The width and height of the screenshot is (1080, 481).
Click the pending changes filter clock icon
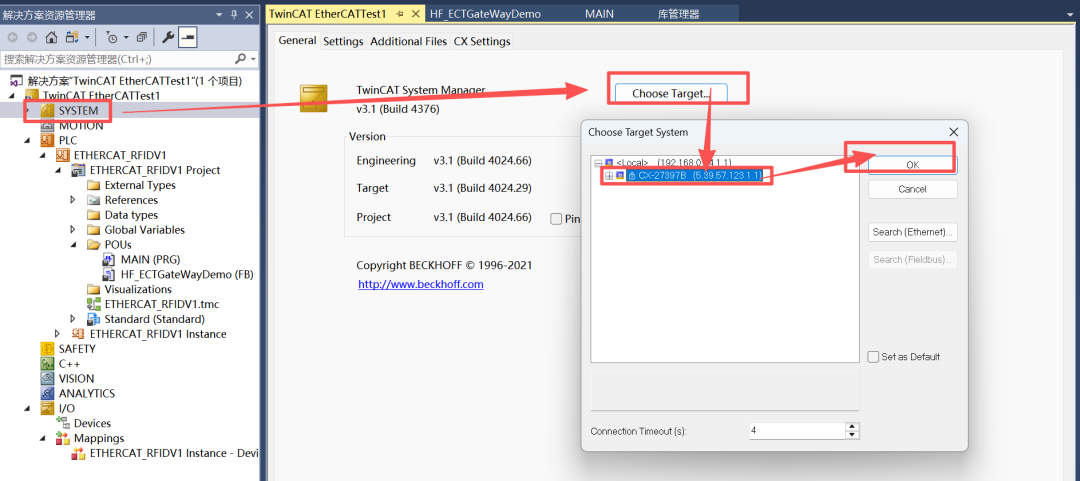(112, 37)
